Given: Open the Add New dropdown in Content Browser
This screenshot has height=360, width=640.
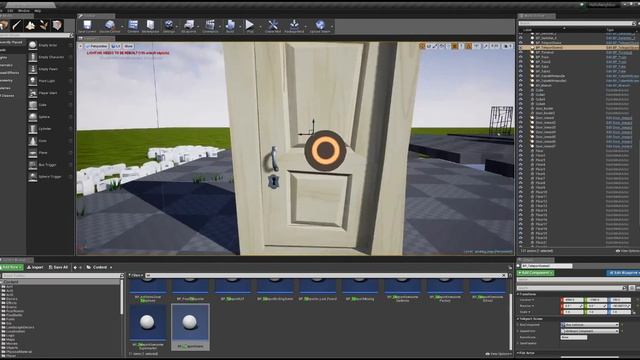Looking at the screenshot, I should click(11, 267).
